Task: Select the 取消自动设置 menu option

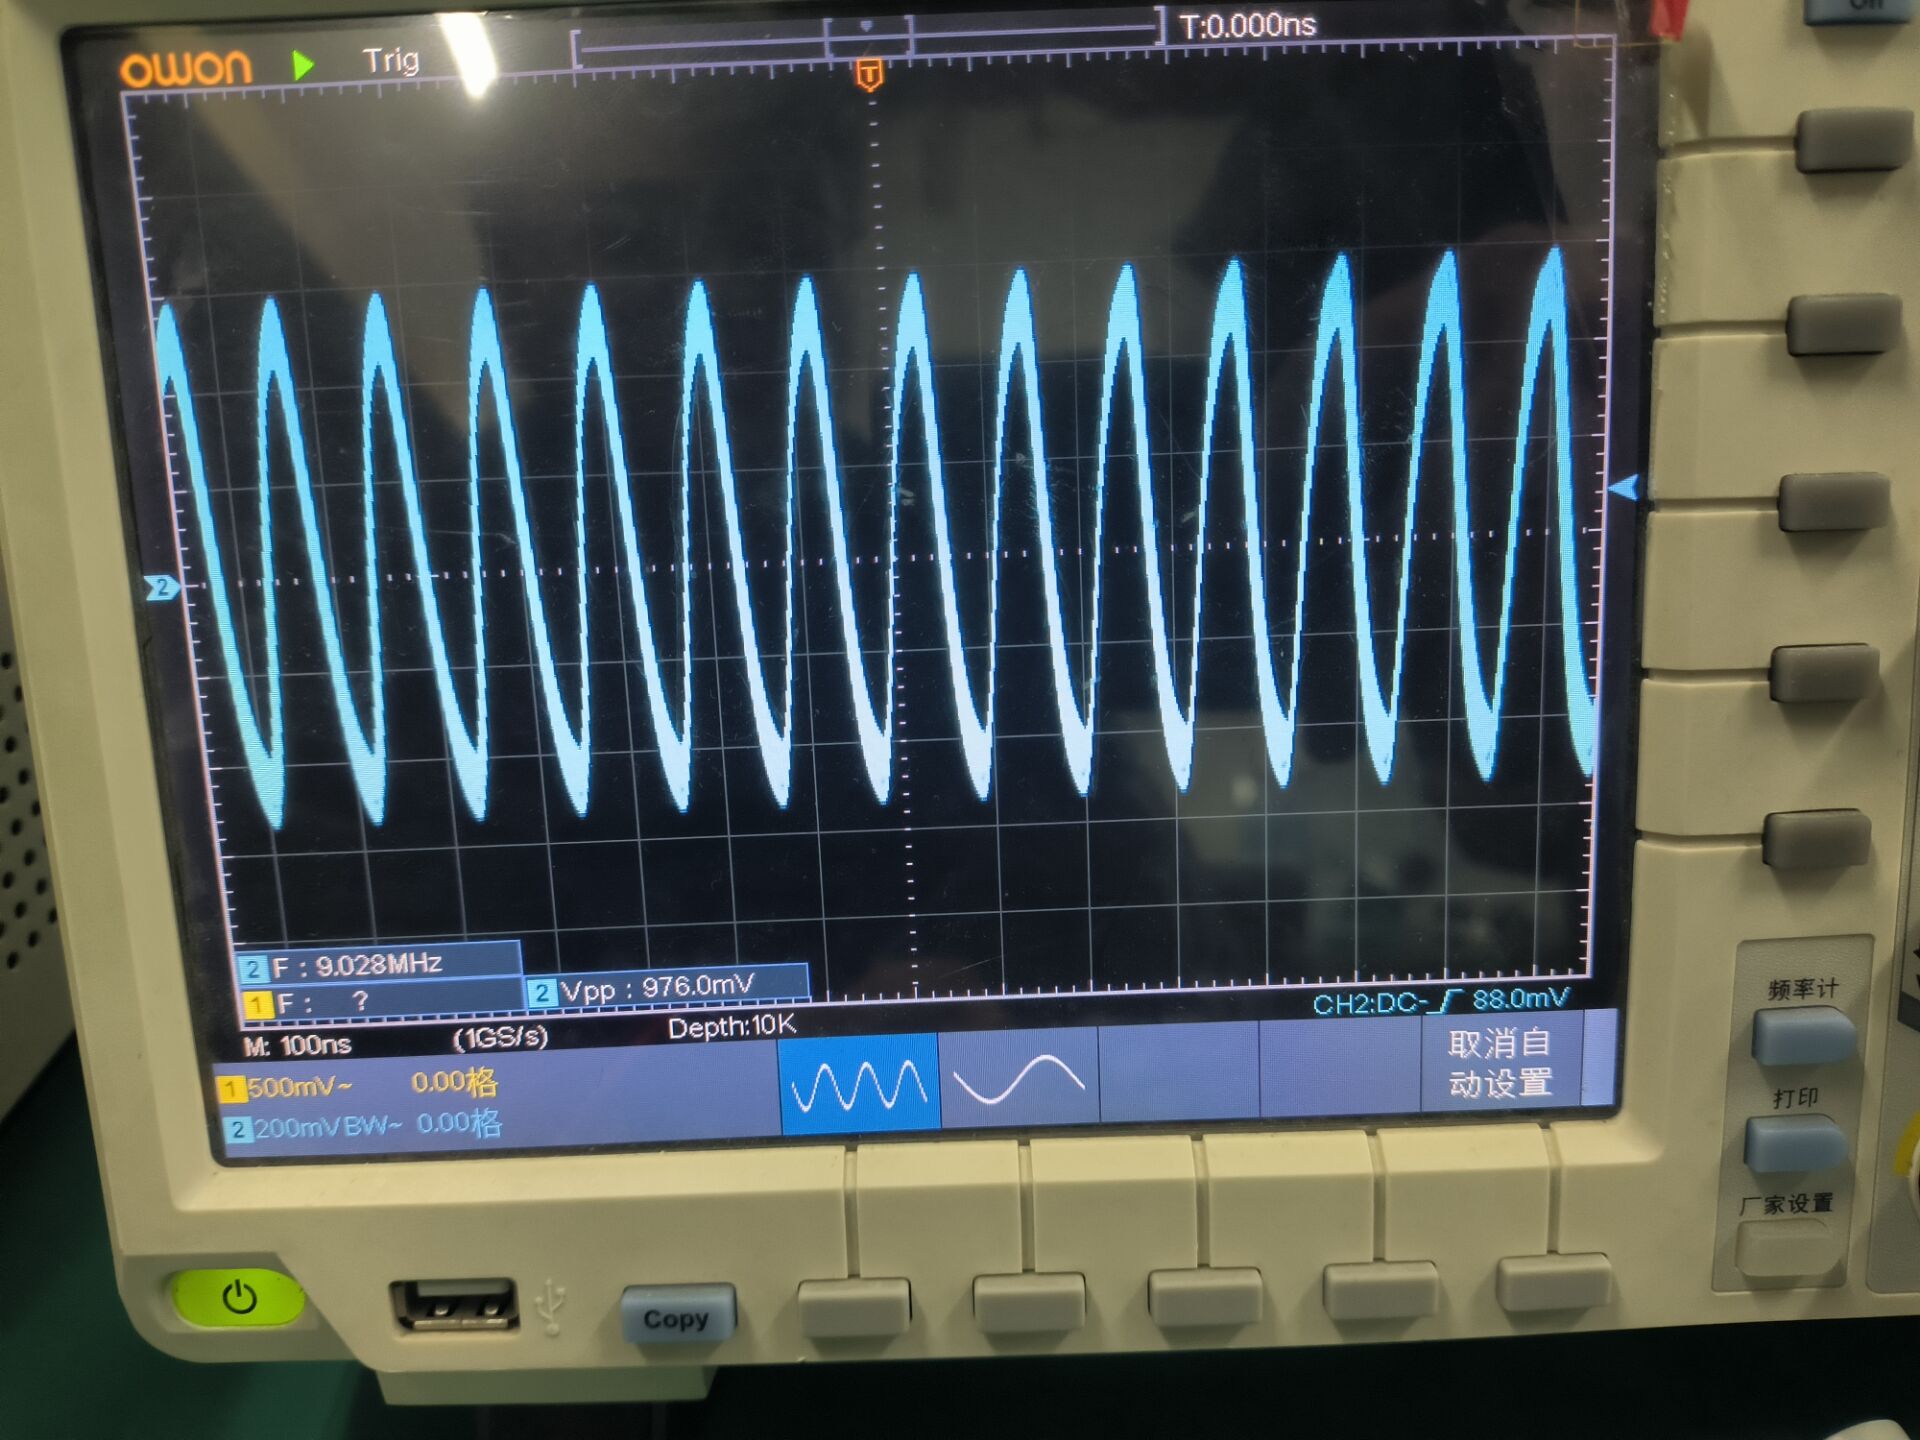Action: pos(1499,1063)
